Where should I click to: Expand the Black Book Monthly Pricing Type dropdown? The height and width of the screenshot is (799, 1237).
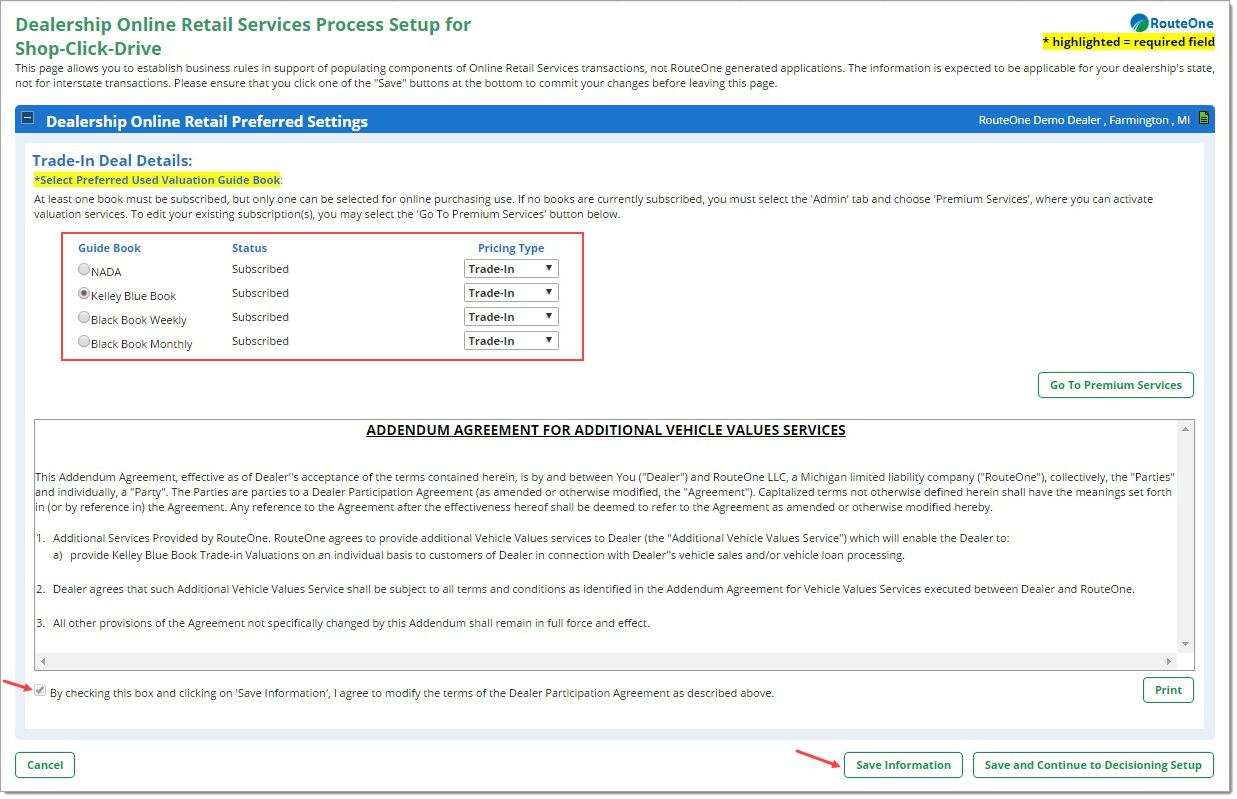[511, 341]
